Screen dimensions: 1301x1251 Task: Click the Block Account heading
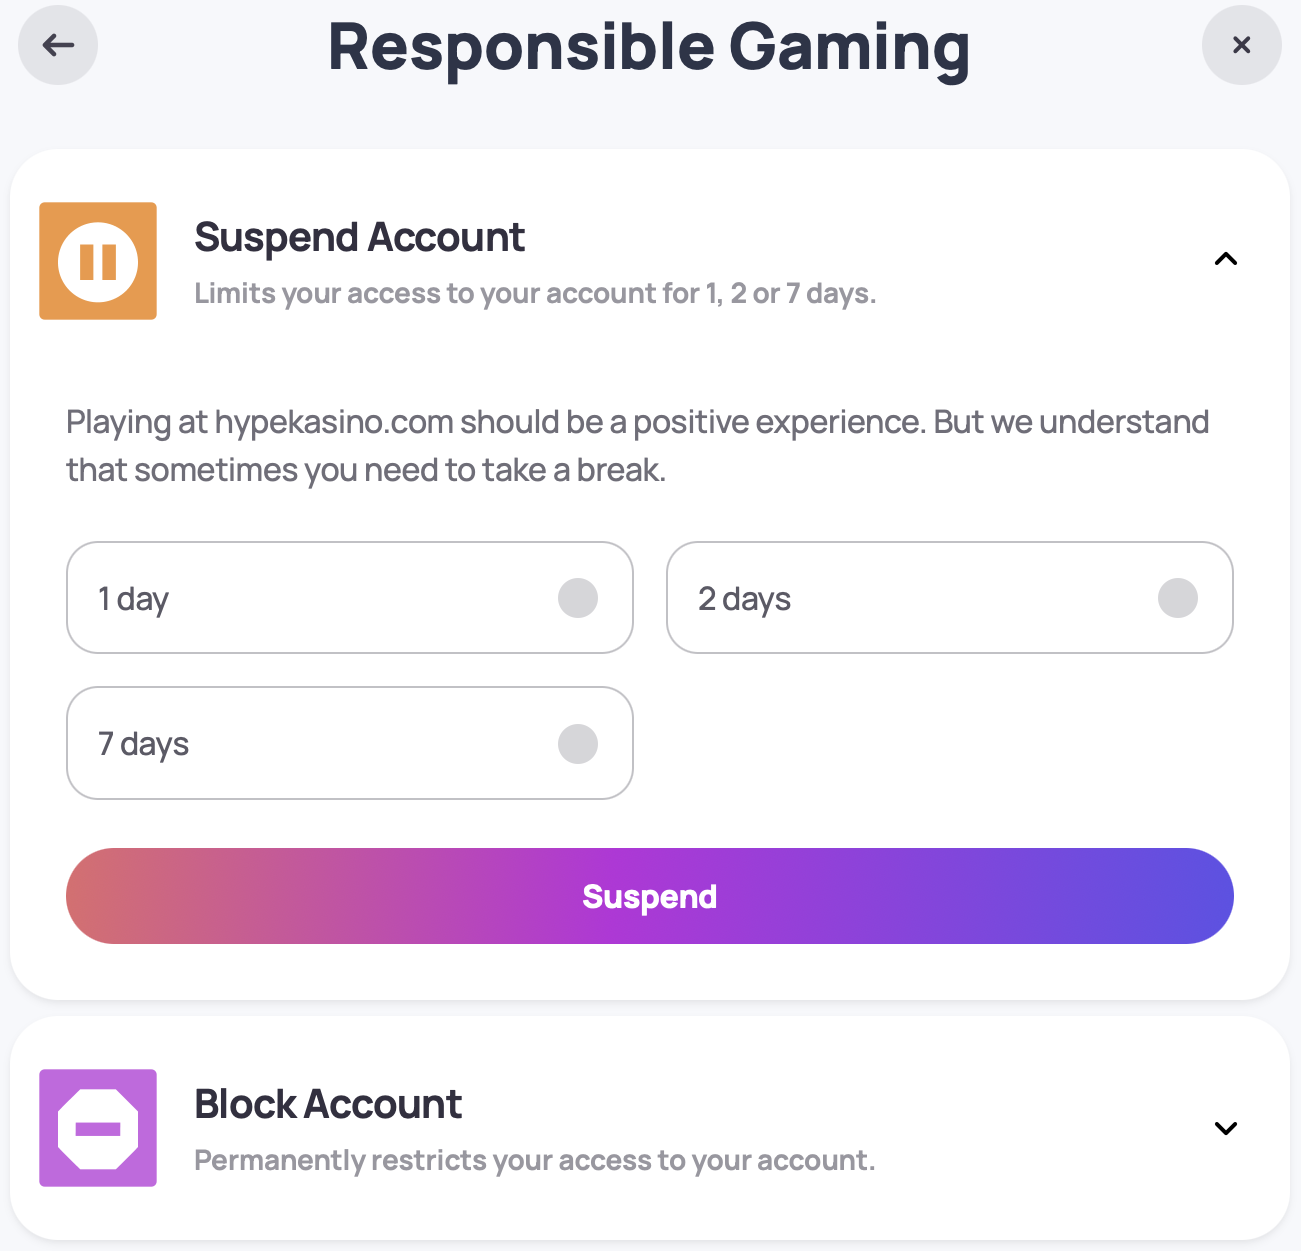coord(328,1105)
